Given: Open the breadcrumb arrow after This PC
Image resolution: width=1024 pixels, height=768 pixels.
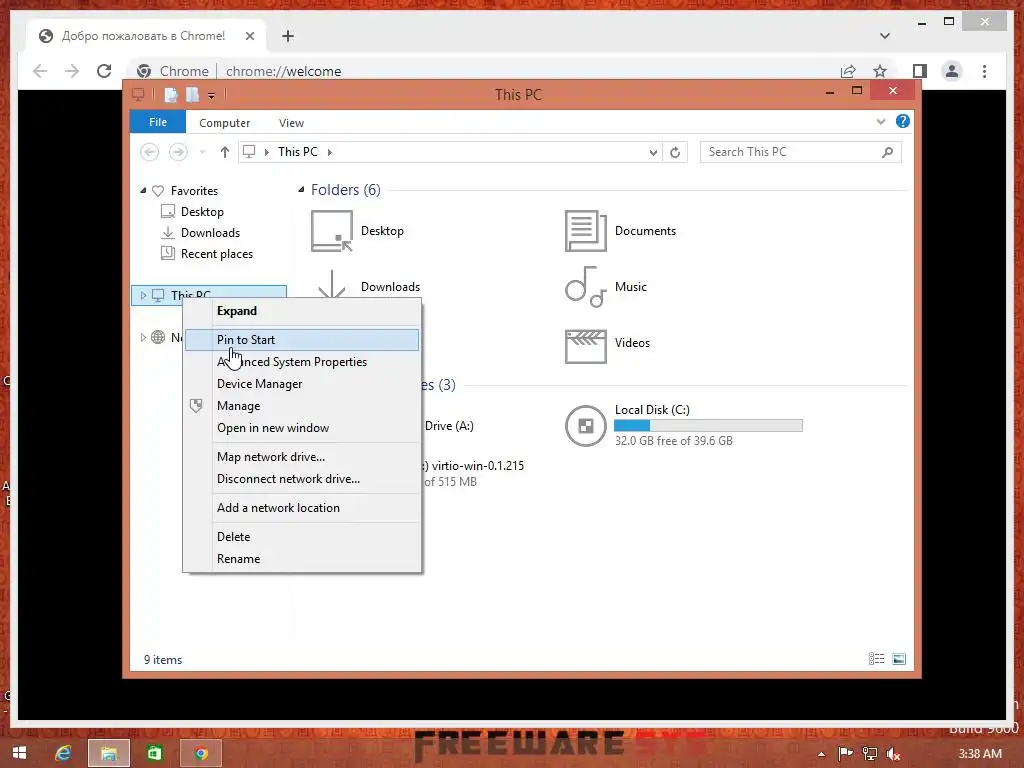Looking at the screenshot, I should coord(330,152).
